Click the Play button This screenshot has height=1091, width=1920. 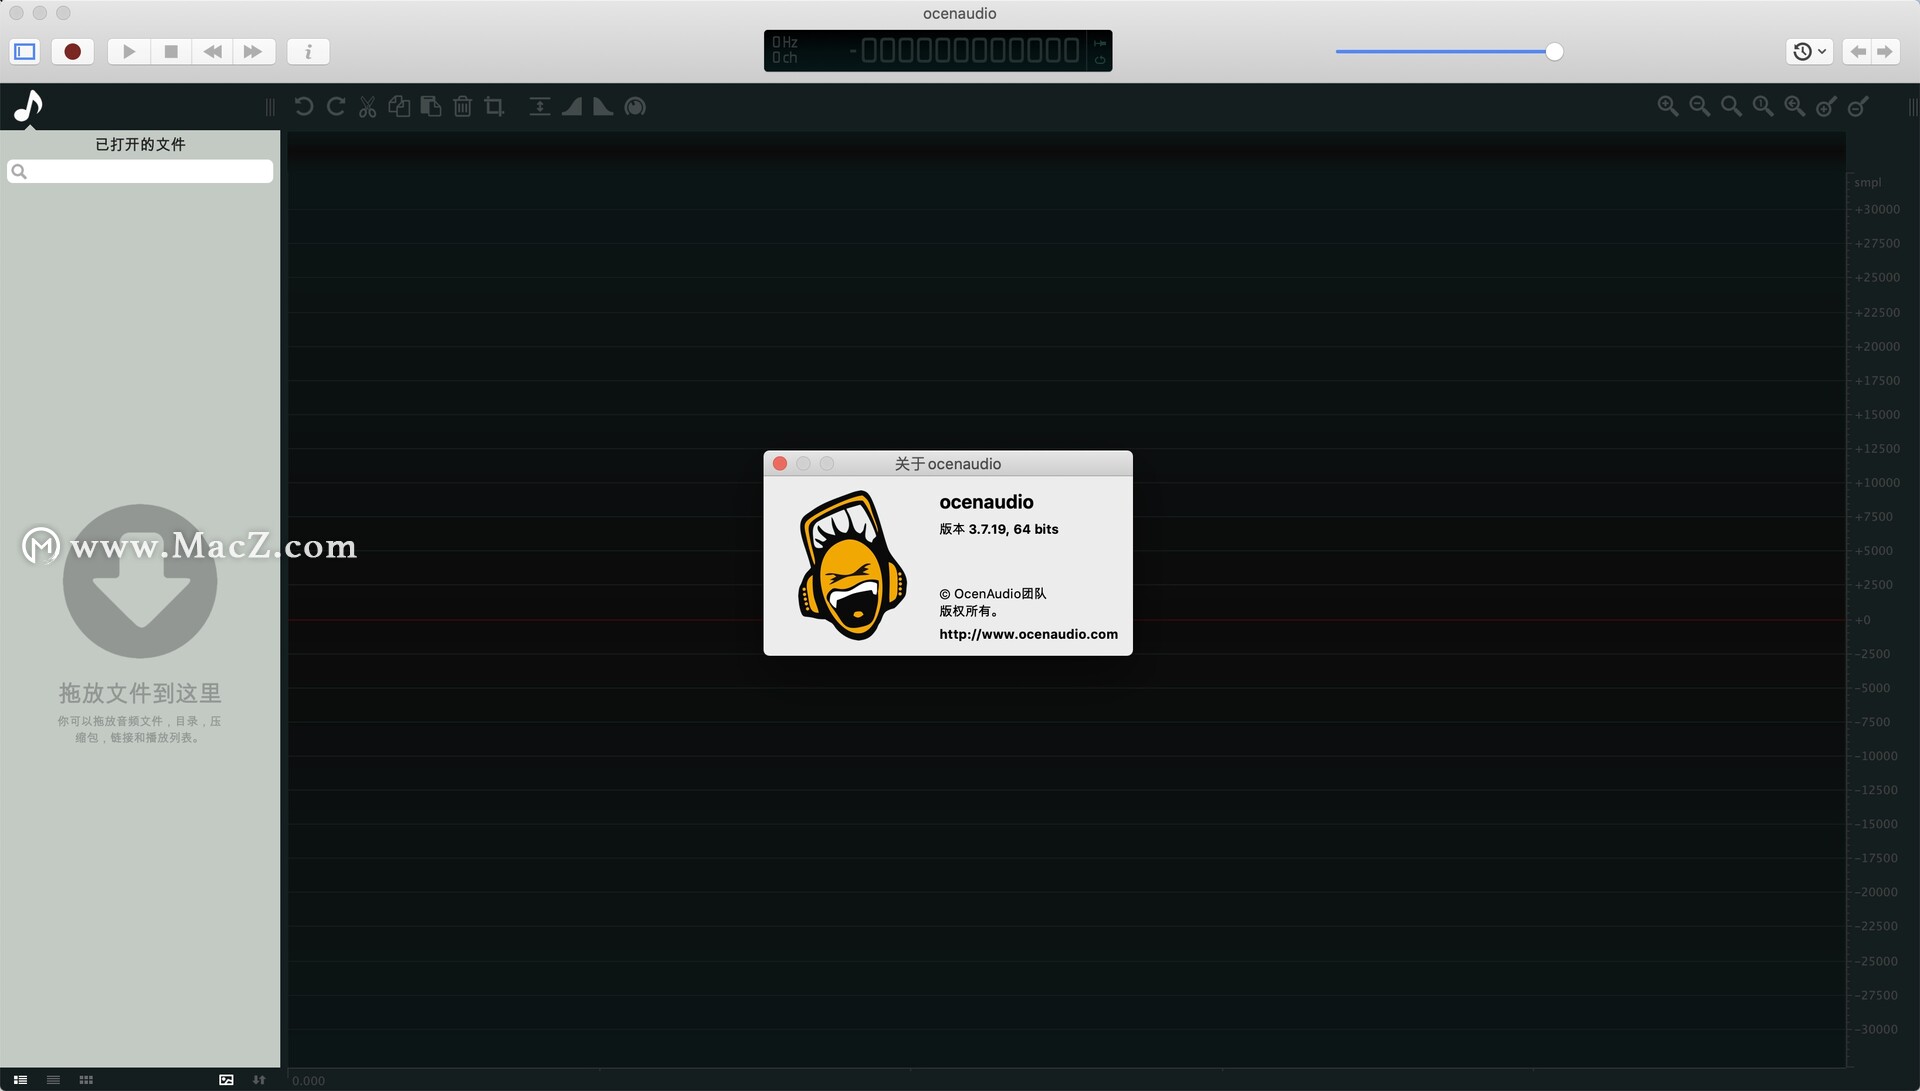128,51
